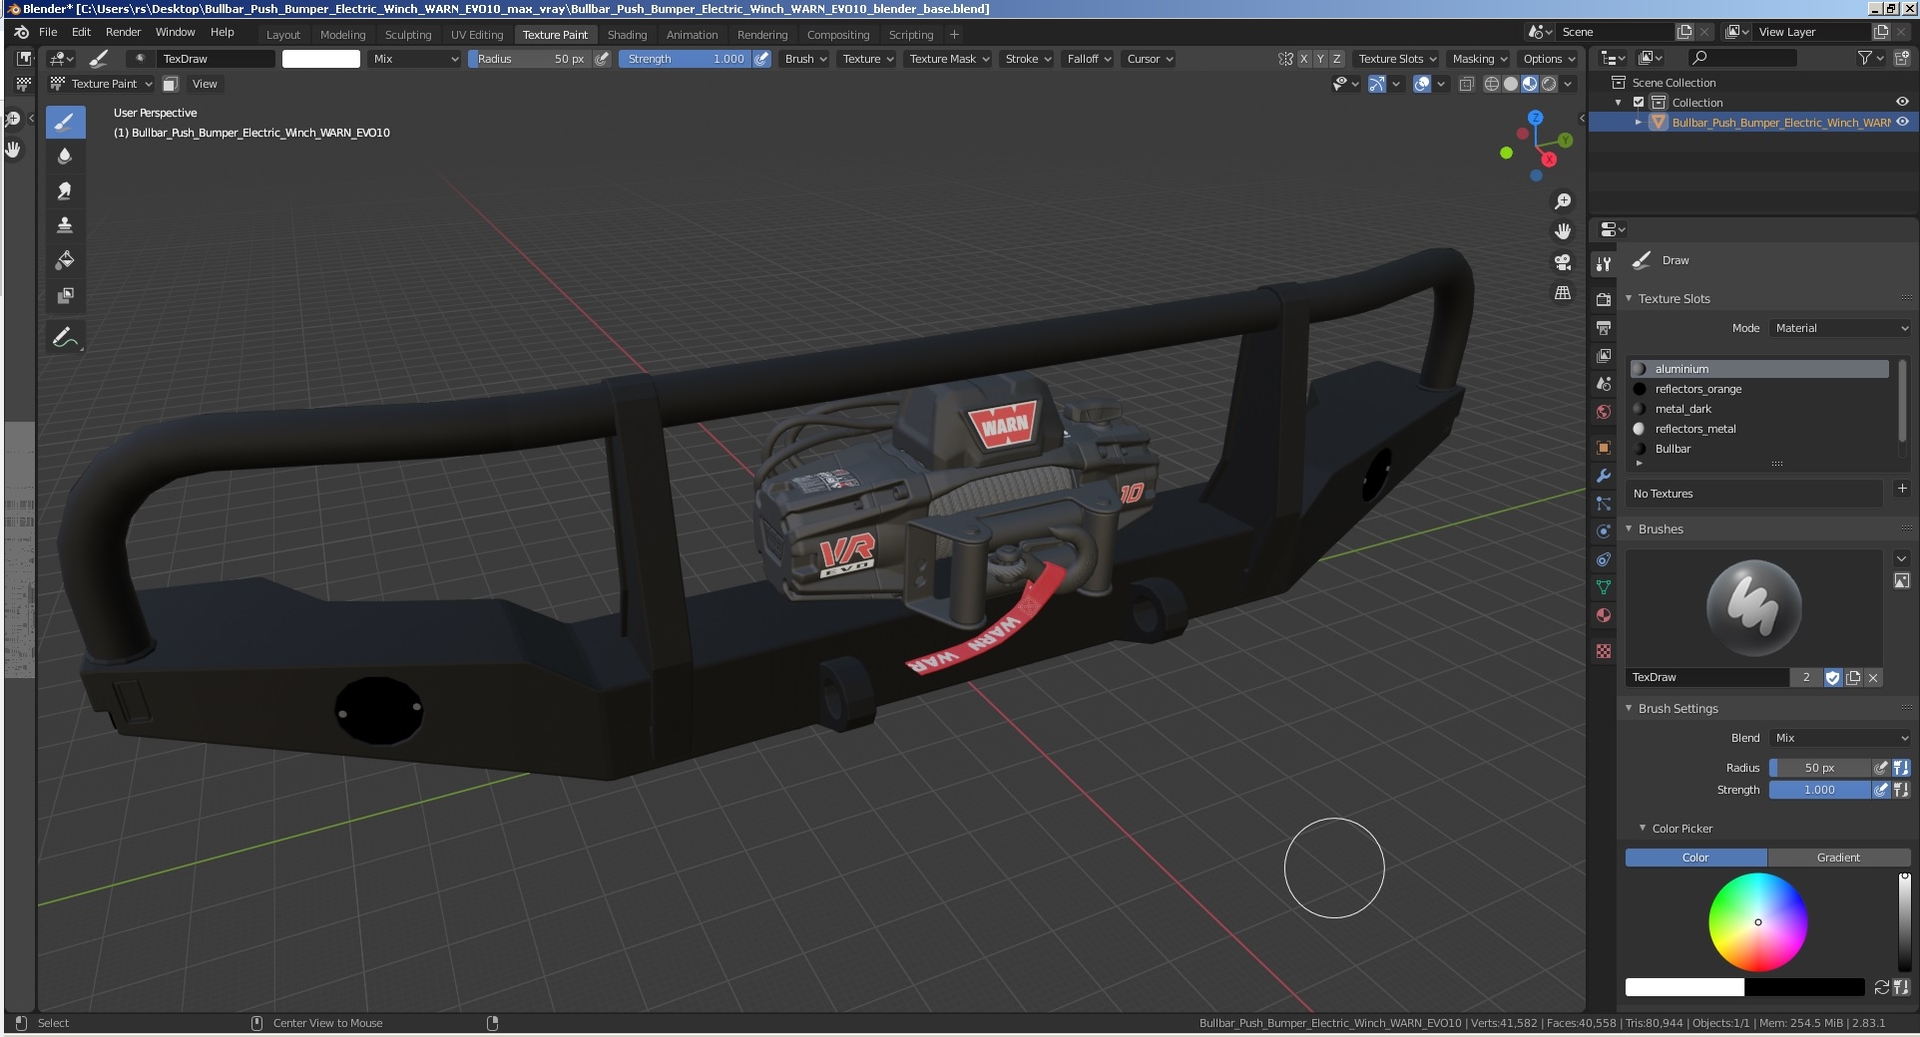Screen dimensions: 1920x1037
Task: Toggle X-axis mirror symmetry in header
Action: pyautogui.click(x=1303, y=59)
